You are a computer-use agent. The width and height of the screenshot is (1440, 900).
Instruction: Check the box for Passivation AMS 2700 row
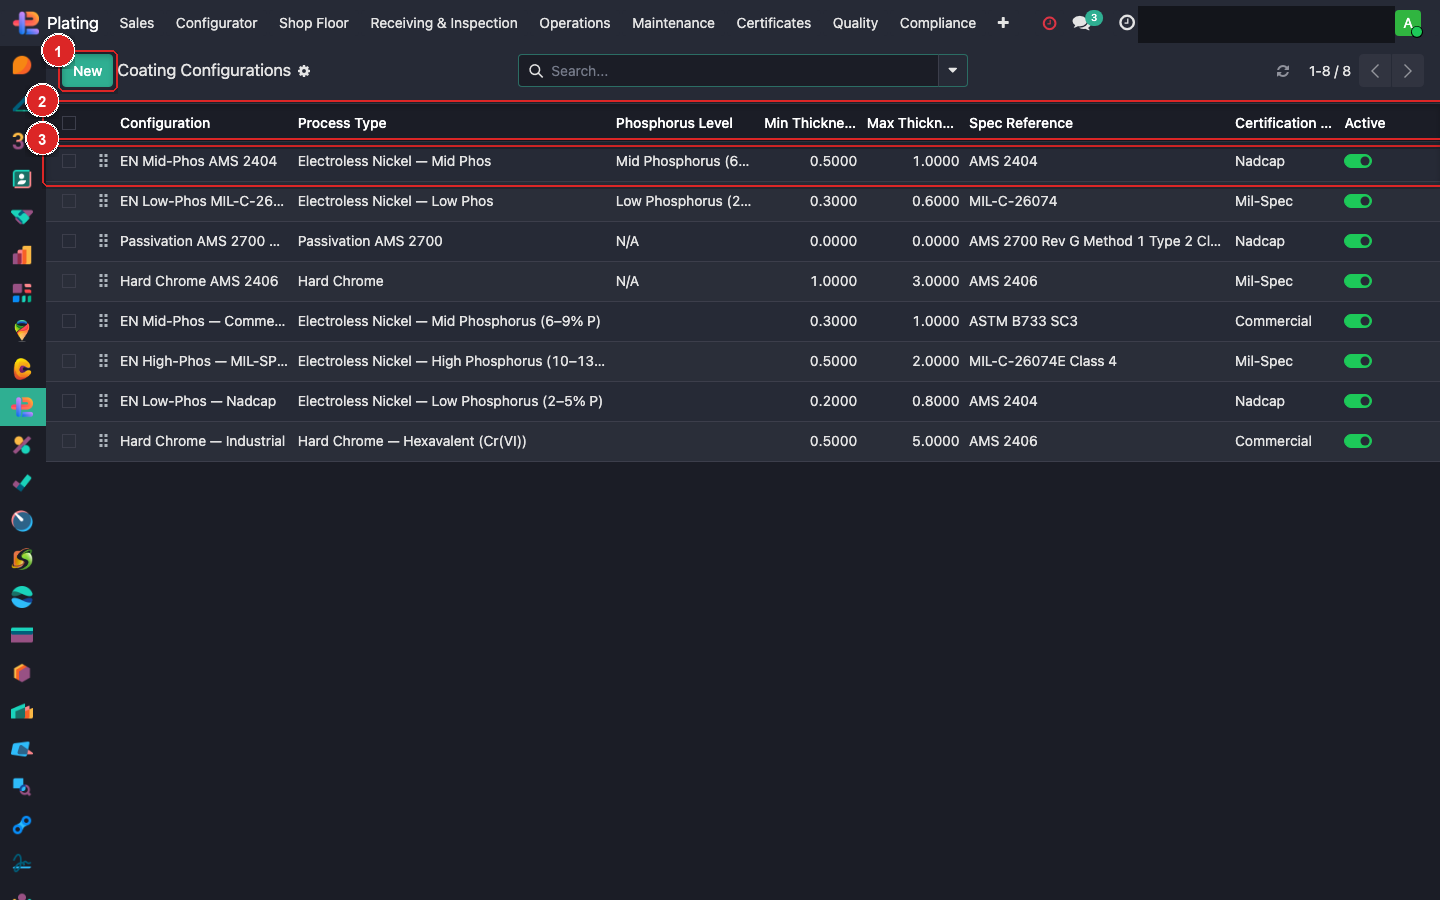coord(69,241)
